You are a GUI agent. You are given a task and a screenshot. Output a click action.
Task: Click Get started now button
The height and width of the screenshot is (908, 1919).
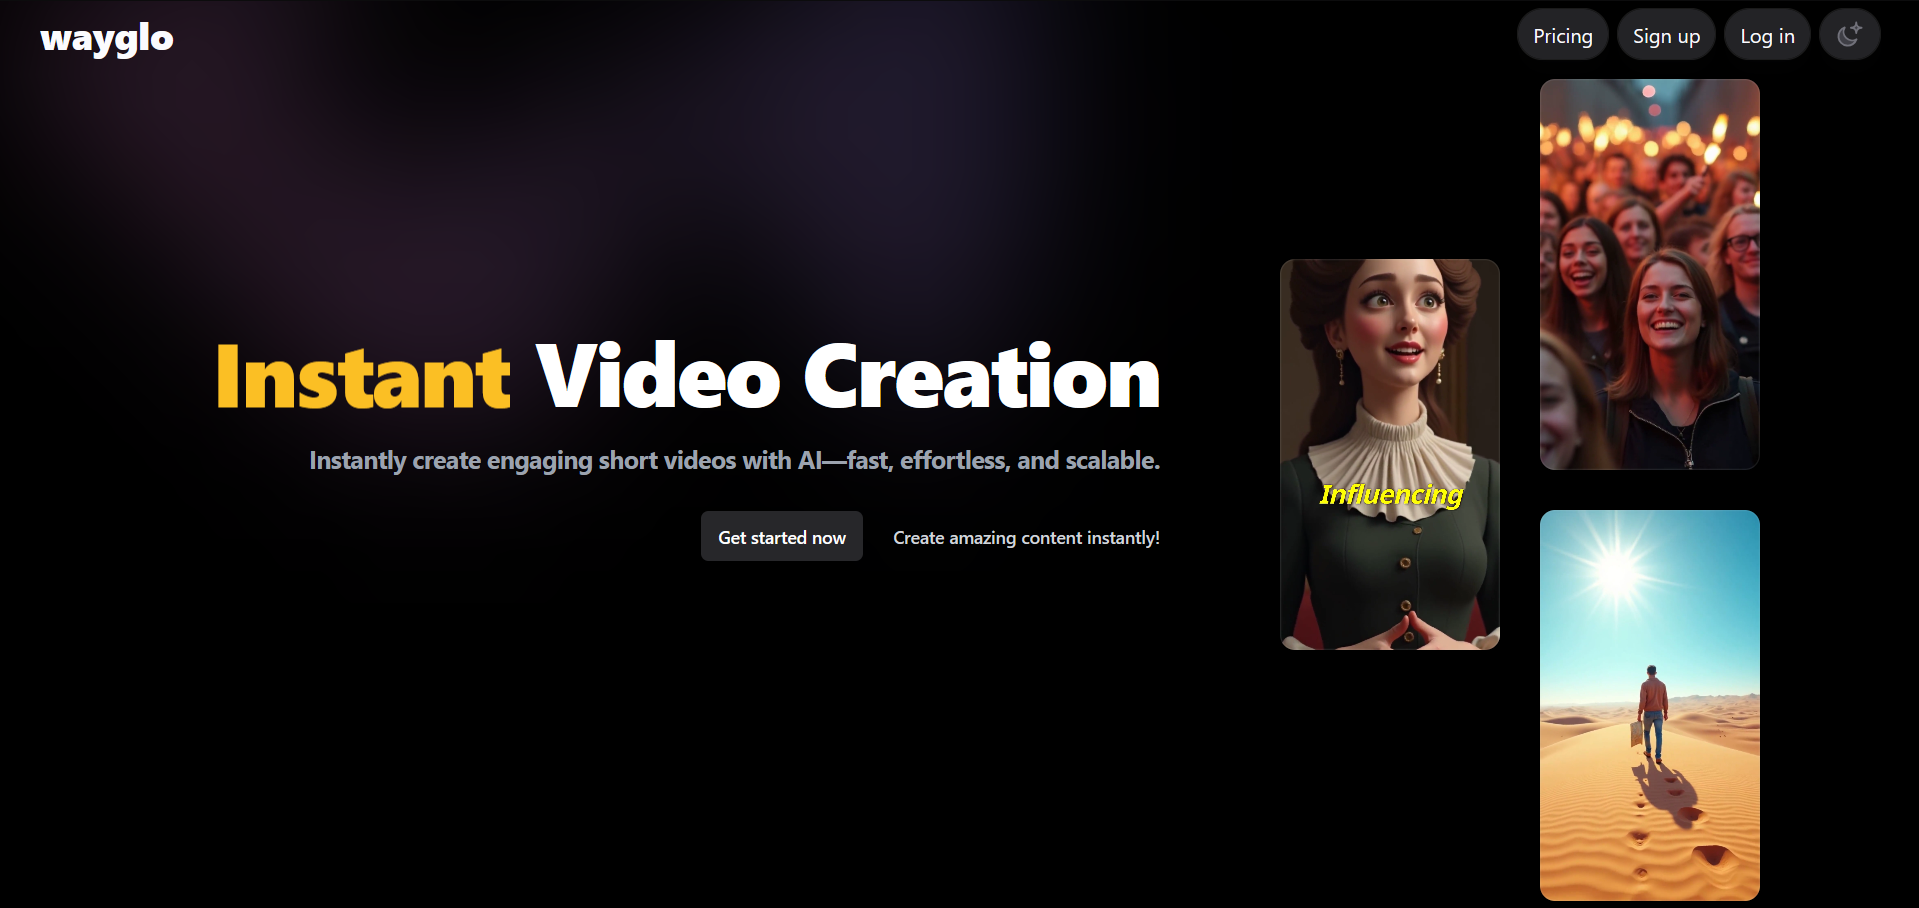[782, 537]
